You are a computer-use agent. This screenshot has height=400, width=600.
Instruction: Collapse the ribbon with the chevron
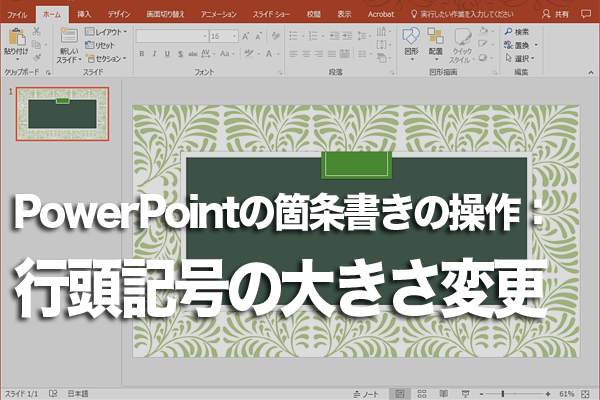point(591,72)
